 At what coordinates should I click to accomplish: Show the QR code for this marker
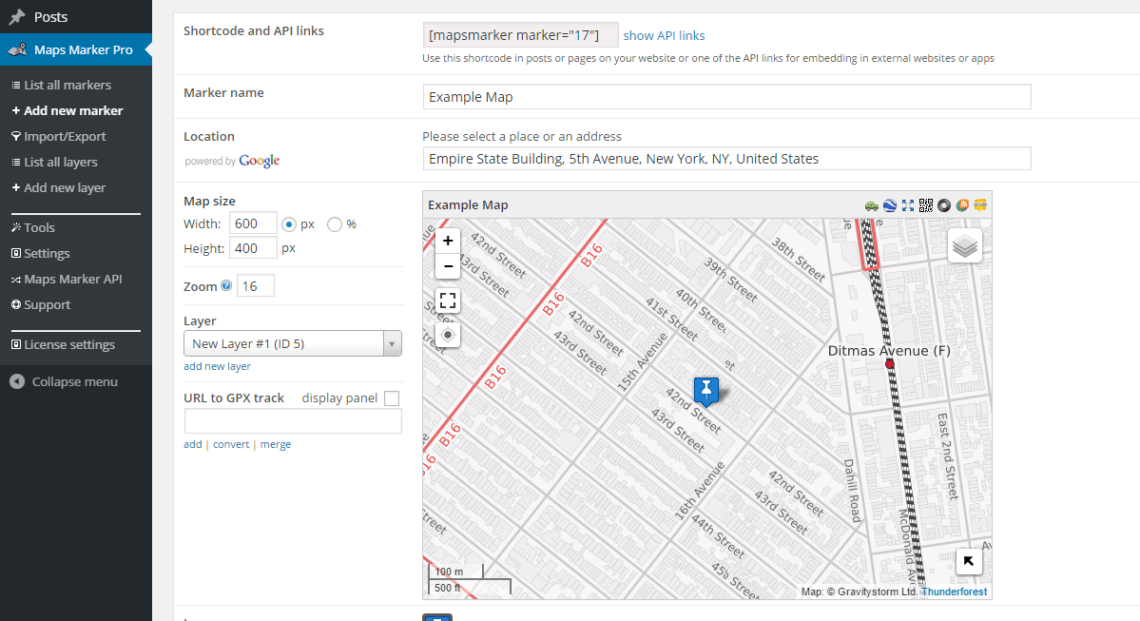point(925,204)
